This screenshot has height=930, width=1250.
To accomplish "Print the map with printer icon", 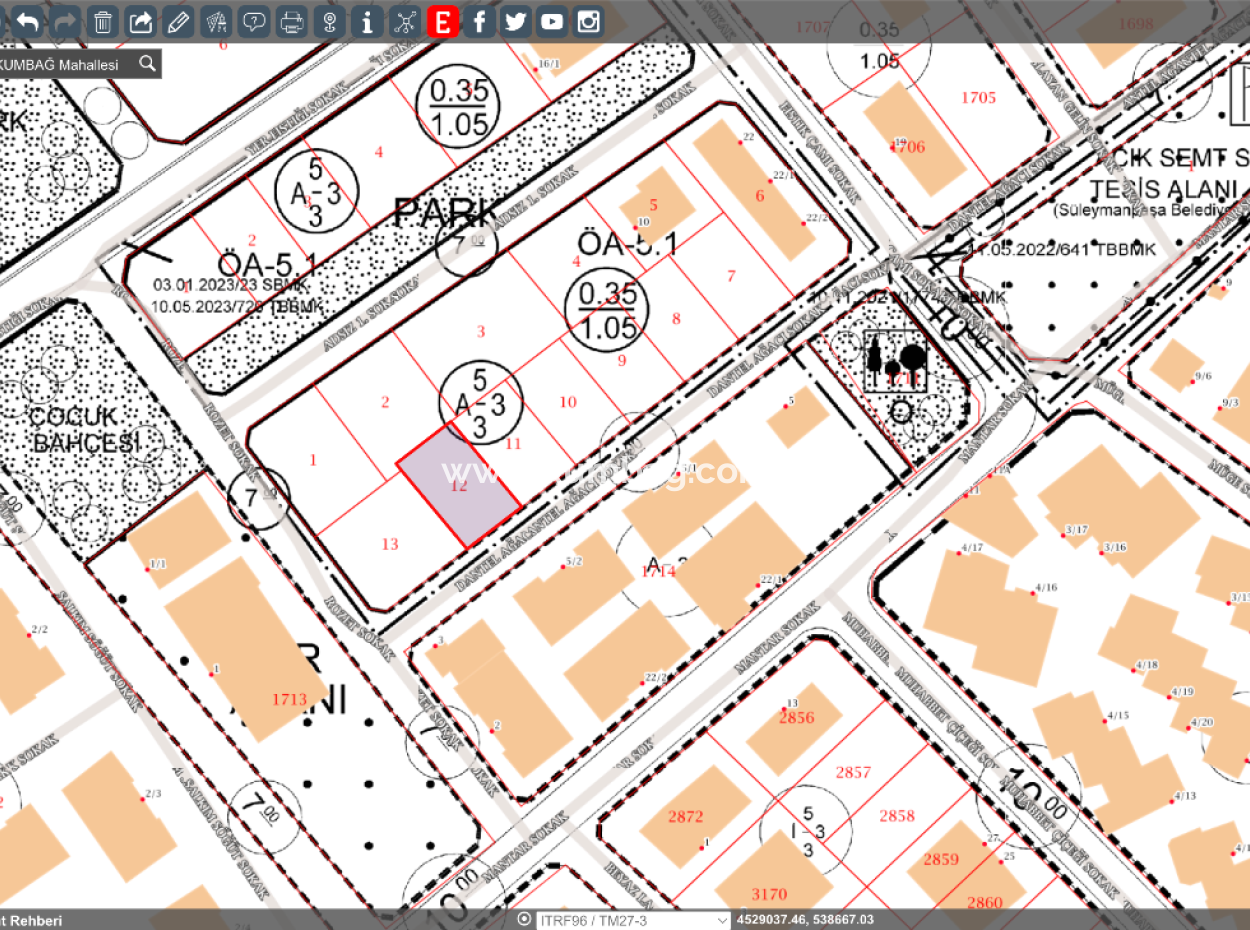I will (291, 20).
